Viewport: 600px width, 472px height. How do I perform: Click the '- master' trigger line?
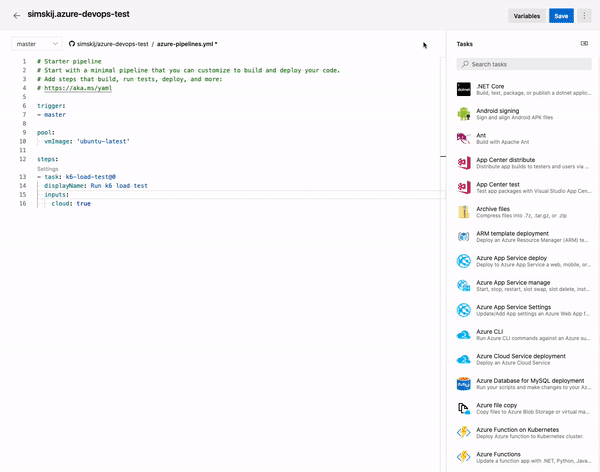(x=51, y=114)
